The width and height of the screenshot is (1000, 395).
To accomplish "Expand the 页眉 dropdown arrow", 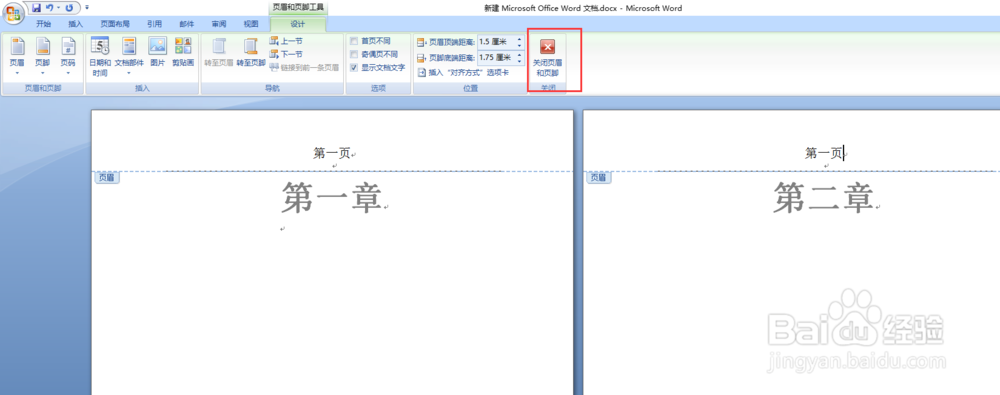I will coord(17,73).
